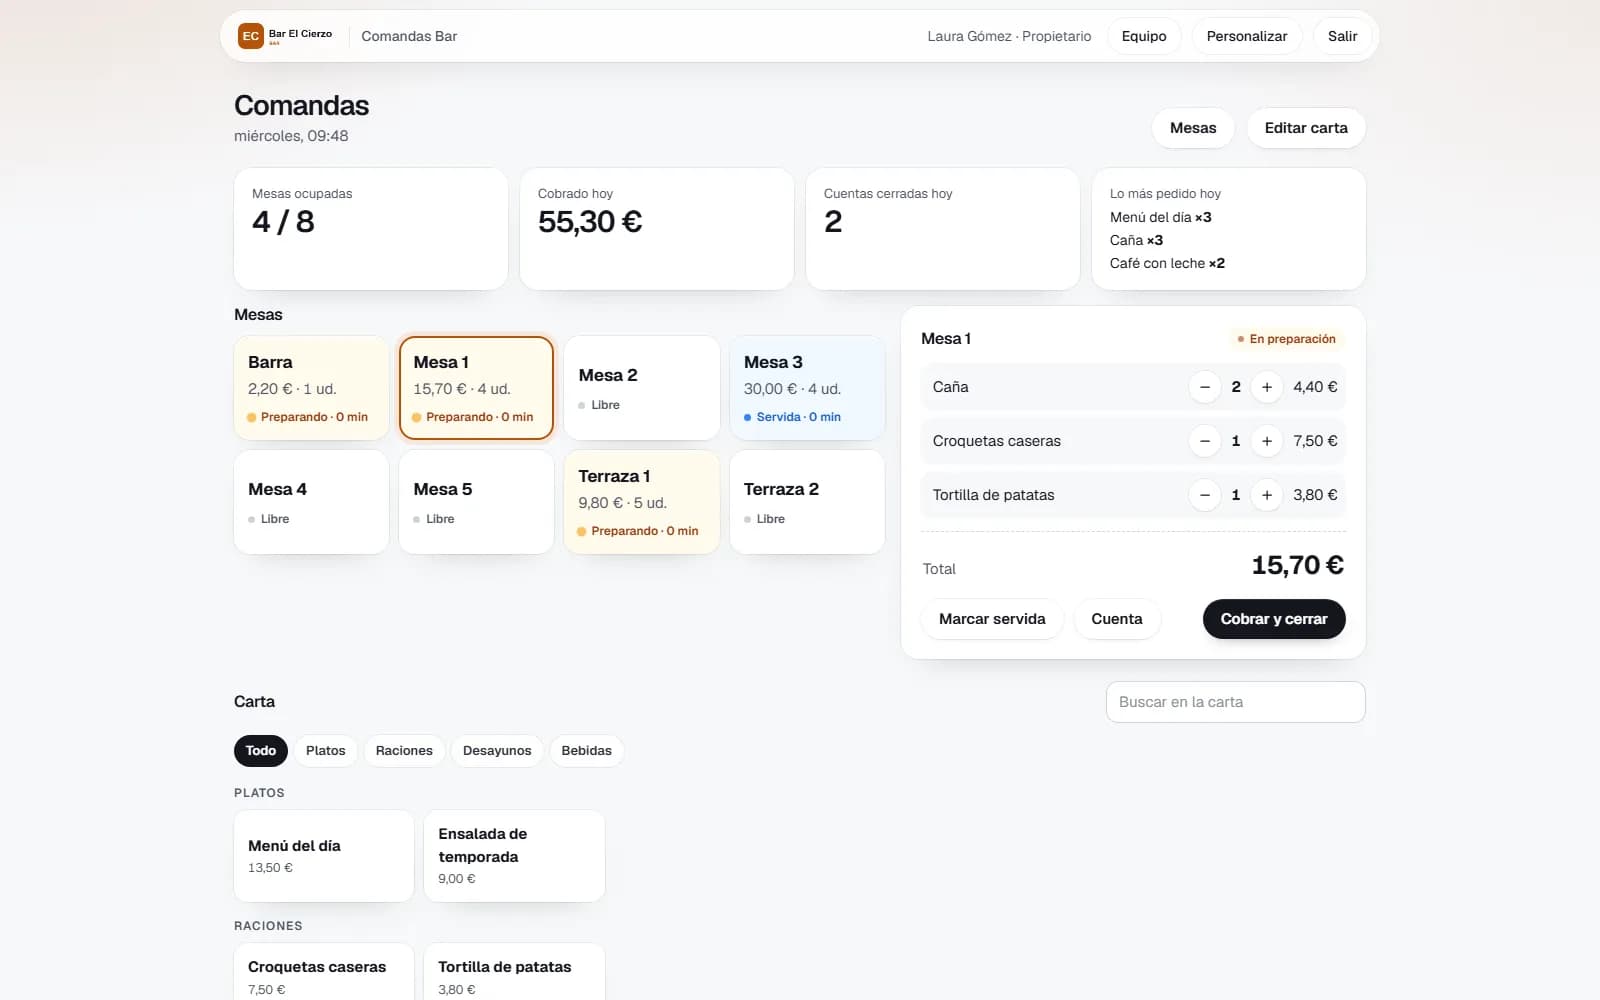
Task: Reduce Croquetas caseras quantity by one
Action: pyautogui.click(x=1205, y=441)
